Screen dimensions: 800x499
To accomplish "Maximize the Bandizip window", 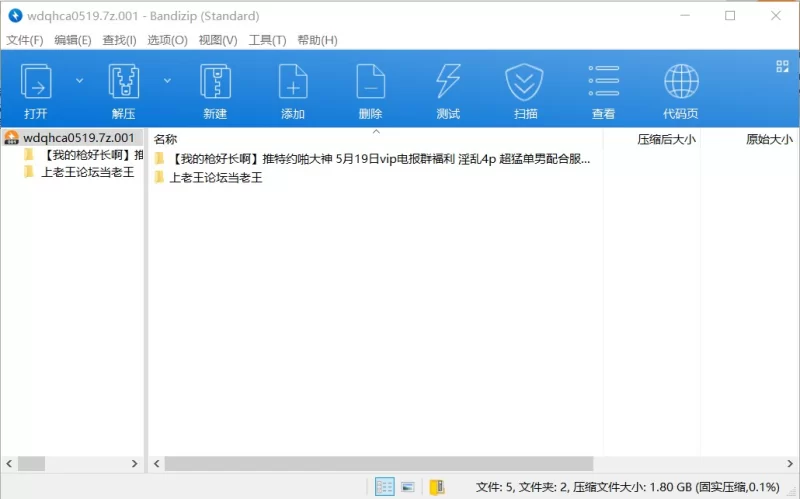I will click(730, 16).
